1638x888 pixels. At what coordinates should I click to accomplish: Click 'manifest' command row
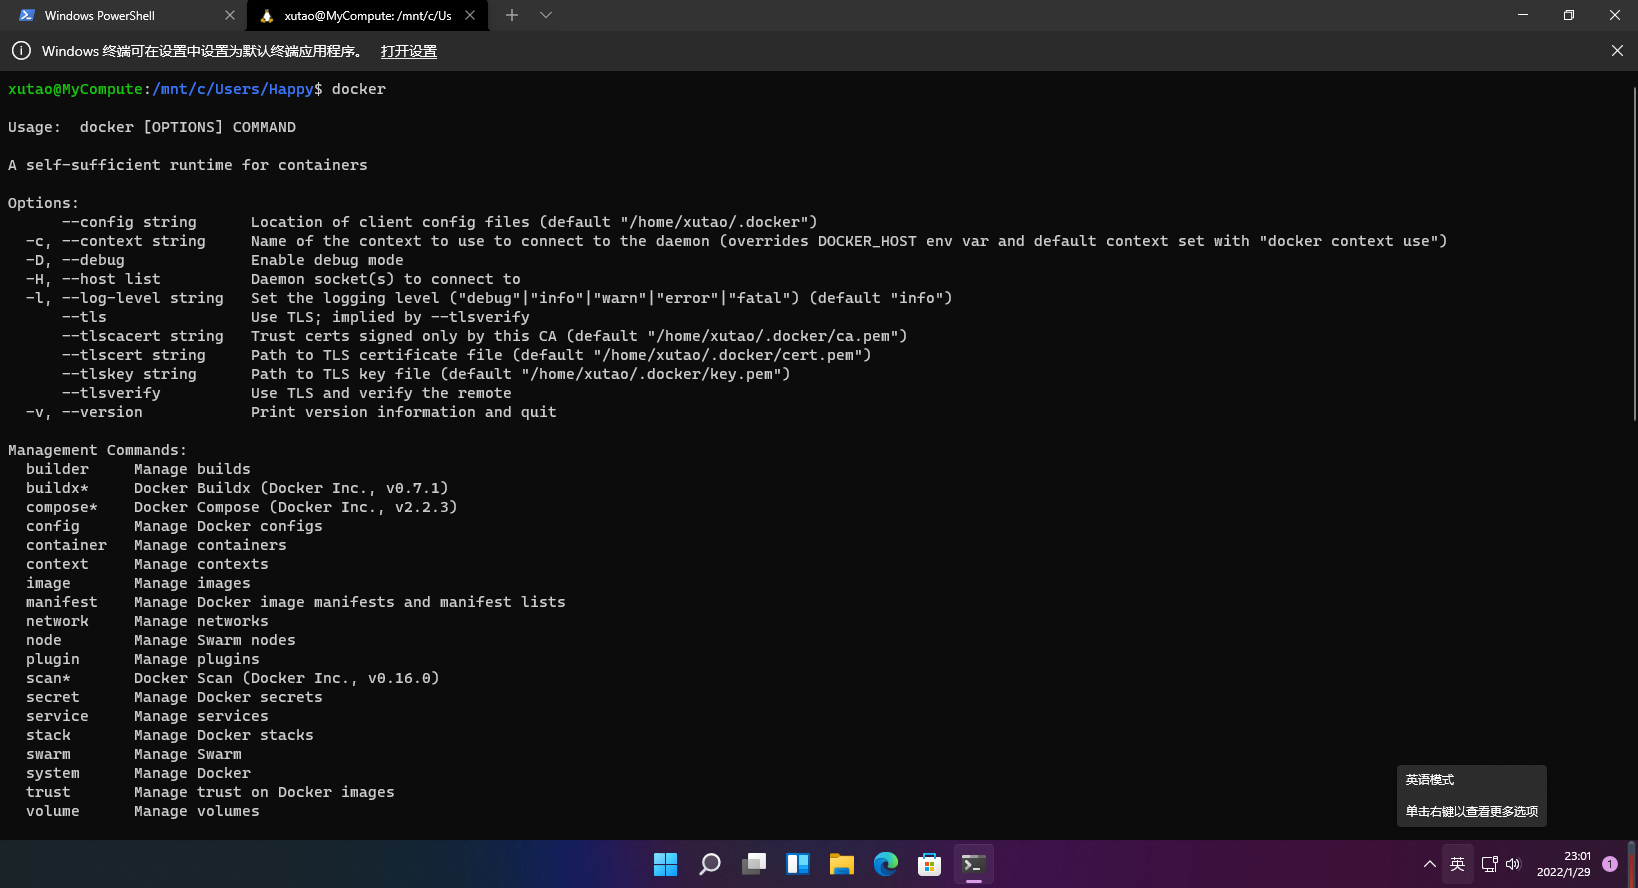tap(296, 602)
